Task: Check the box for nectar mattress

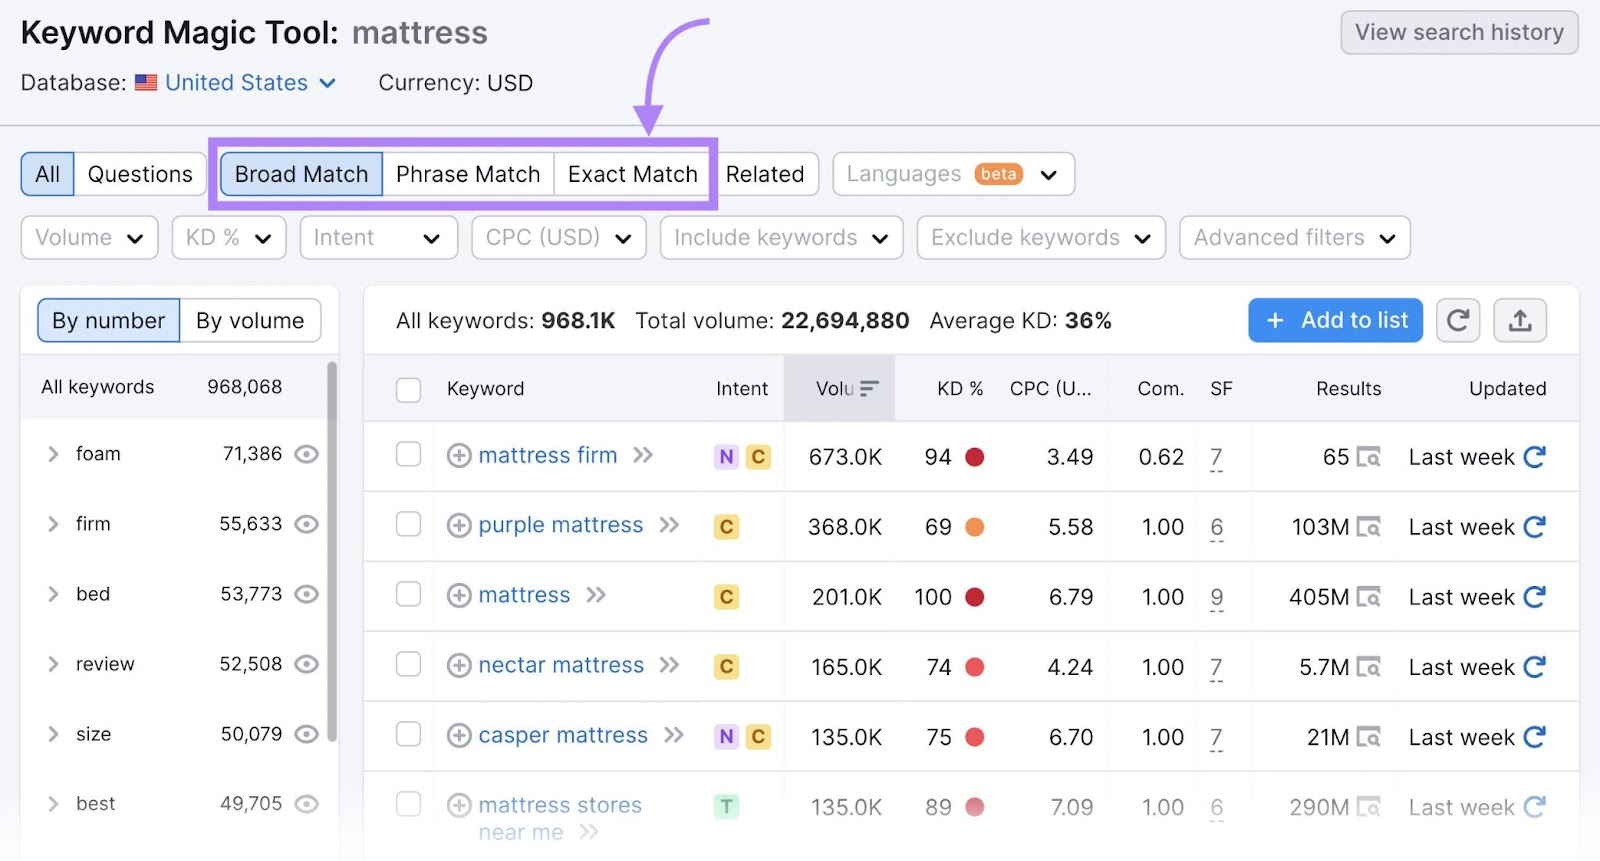Action: click(408, 665)
